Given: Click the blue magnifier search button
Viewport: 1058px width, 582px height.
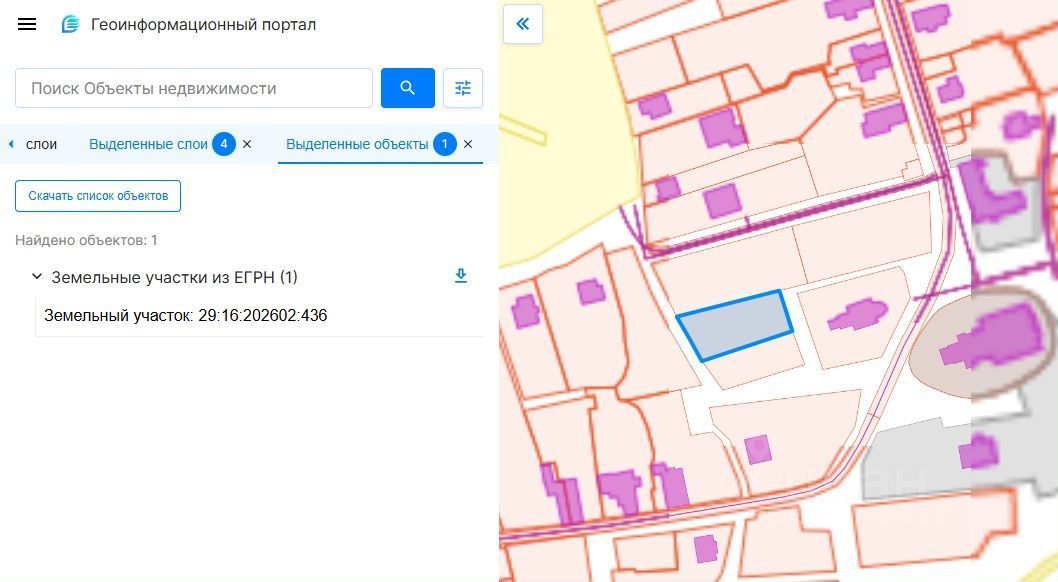Looking at the screenshot, I should click(408, 88).
